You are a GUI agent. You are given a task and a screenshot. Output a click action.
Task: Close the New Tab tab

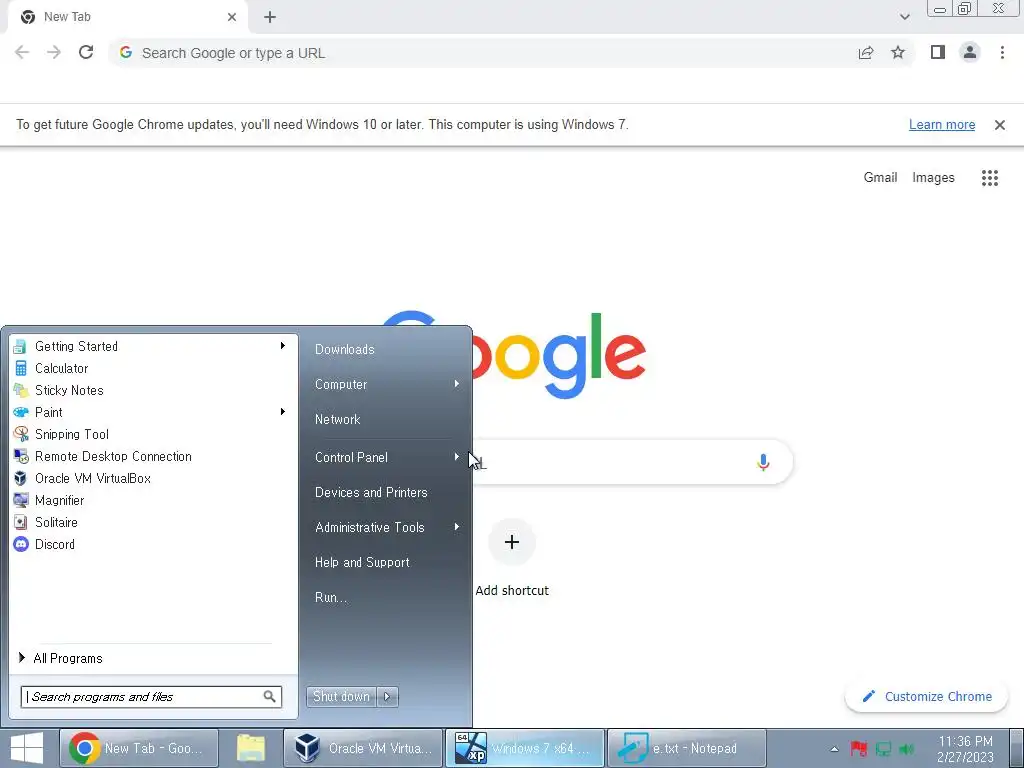[232, 17]
